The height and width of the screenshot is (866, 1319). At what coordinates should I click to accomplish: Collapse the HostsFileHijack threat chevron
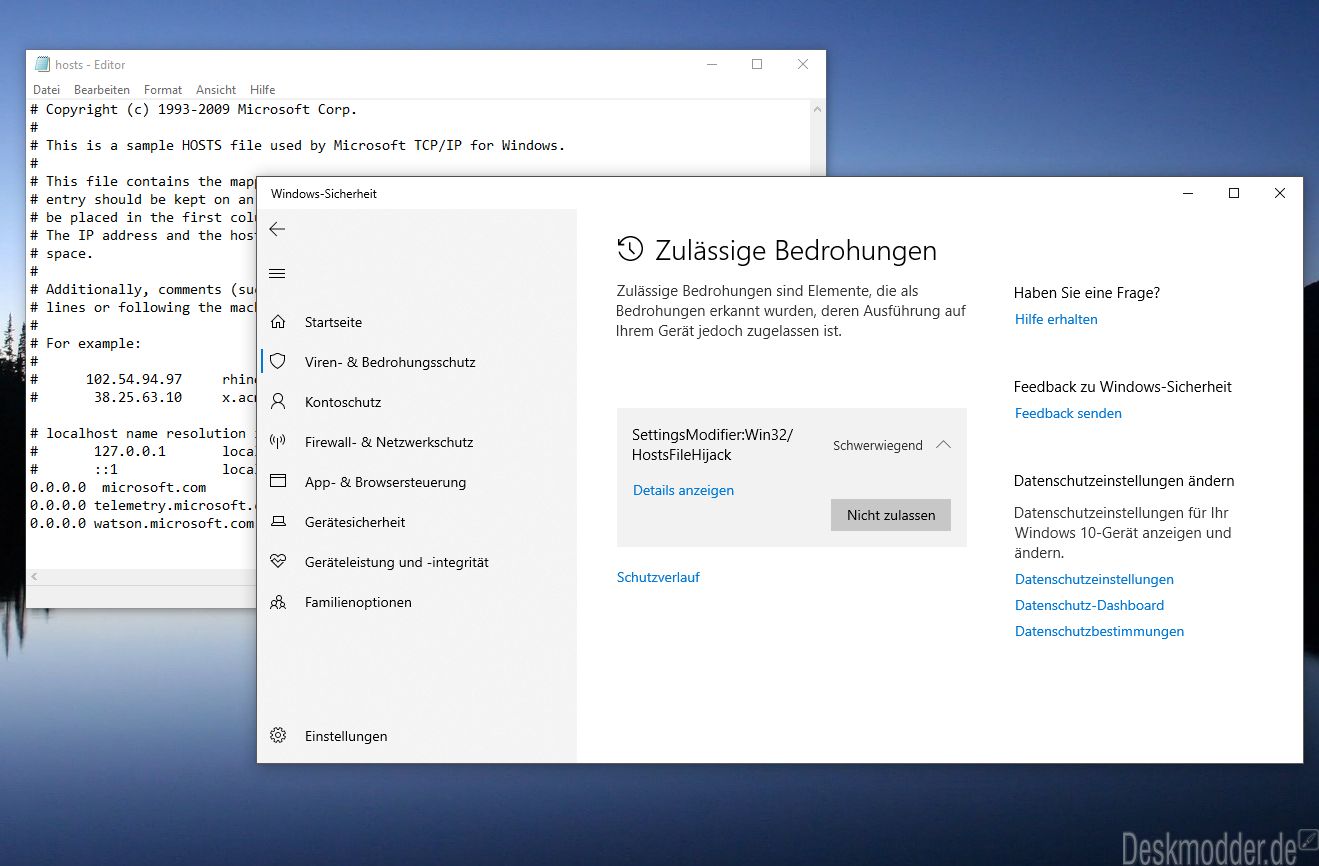click(x=943, y=445)
